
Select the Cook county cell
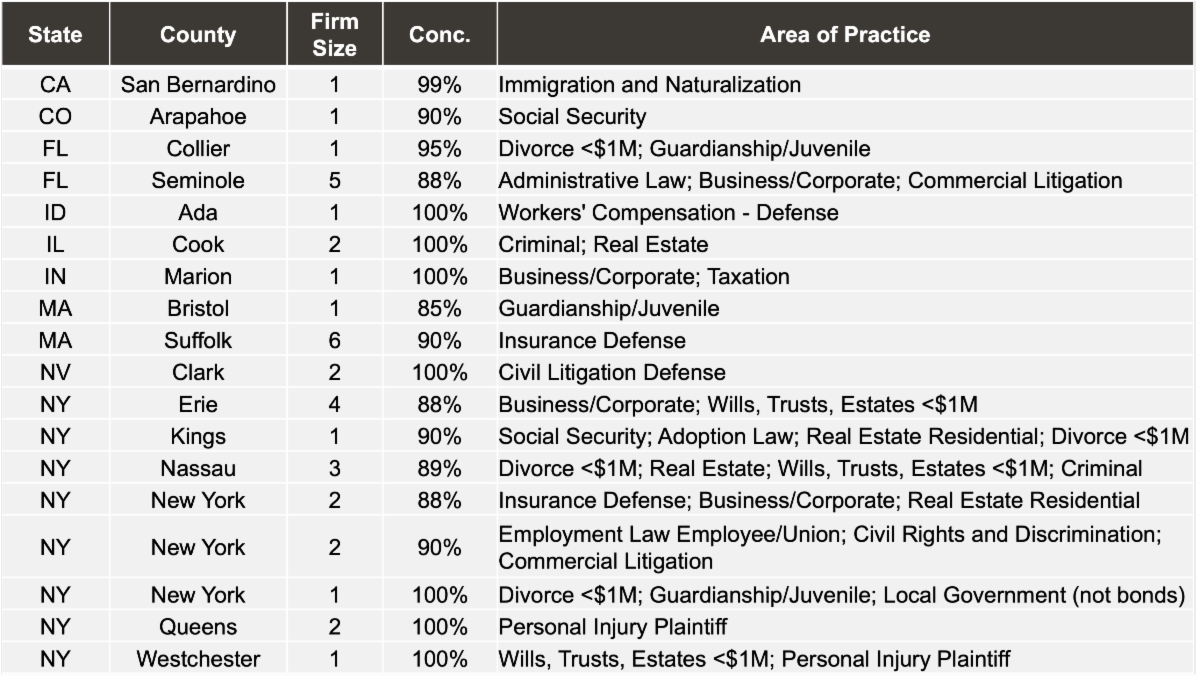coord(198,245)
